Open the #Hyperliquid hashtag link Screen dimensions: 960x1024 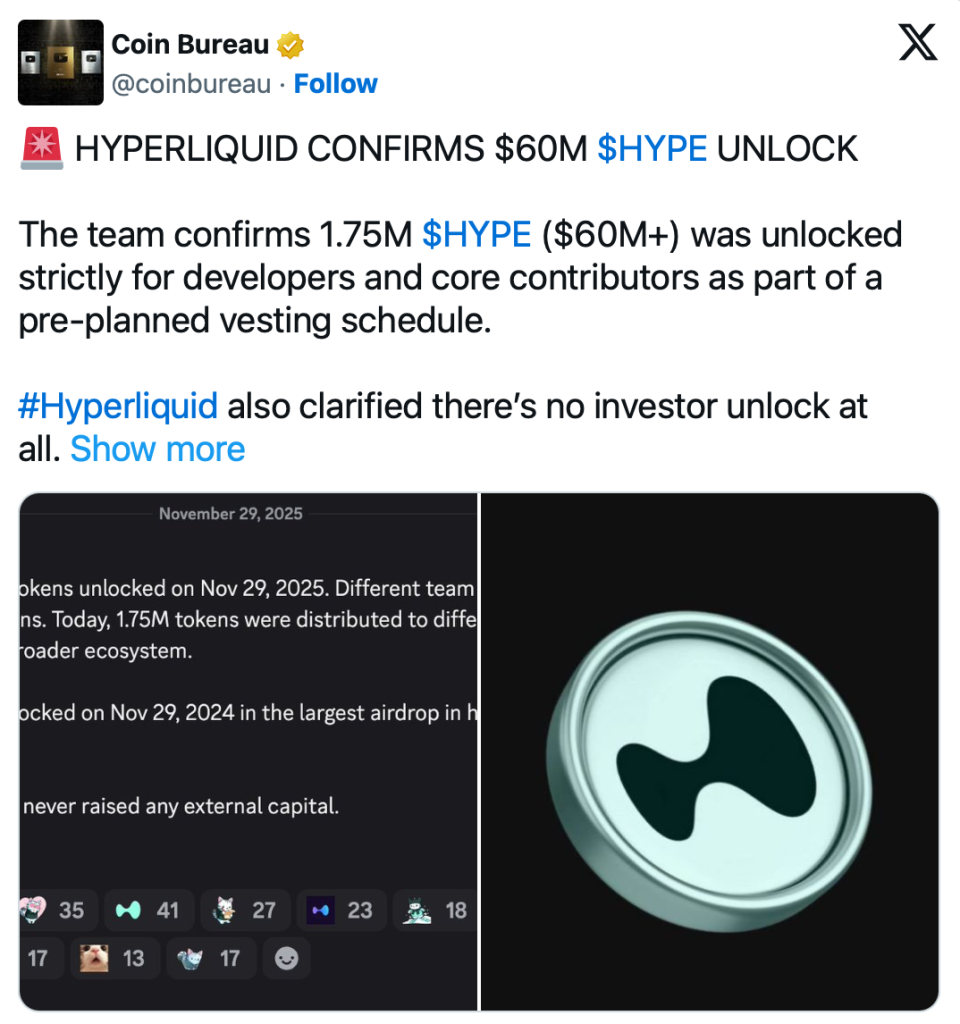point(118,406)
